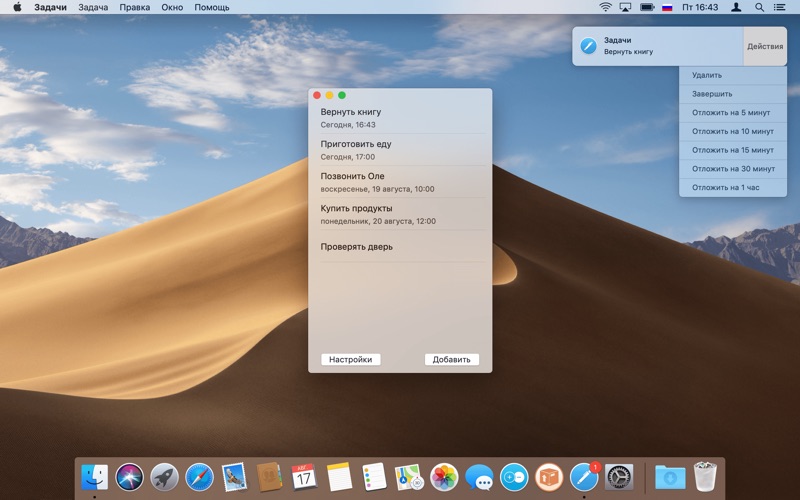Image resolution: width=800 pixels, height=500 pixels.
Task: Choose Удалить from the notification actions
Action: coord(733,75)
